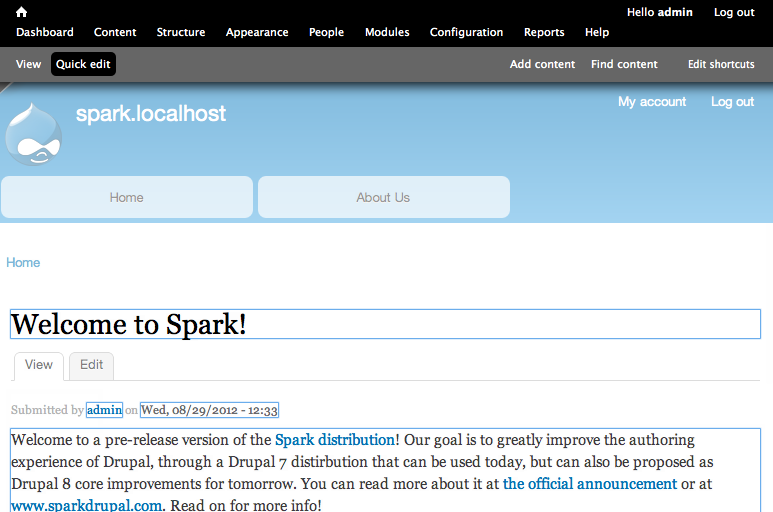Select the Home main menu tab

(127, 197)
